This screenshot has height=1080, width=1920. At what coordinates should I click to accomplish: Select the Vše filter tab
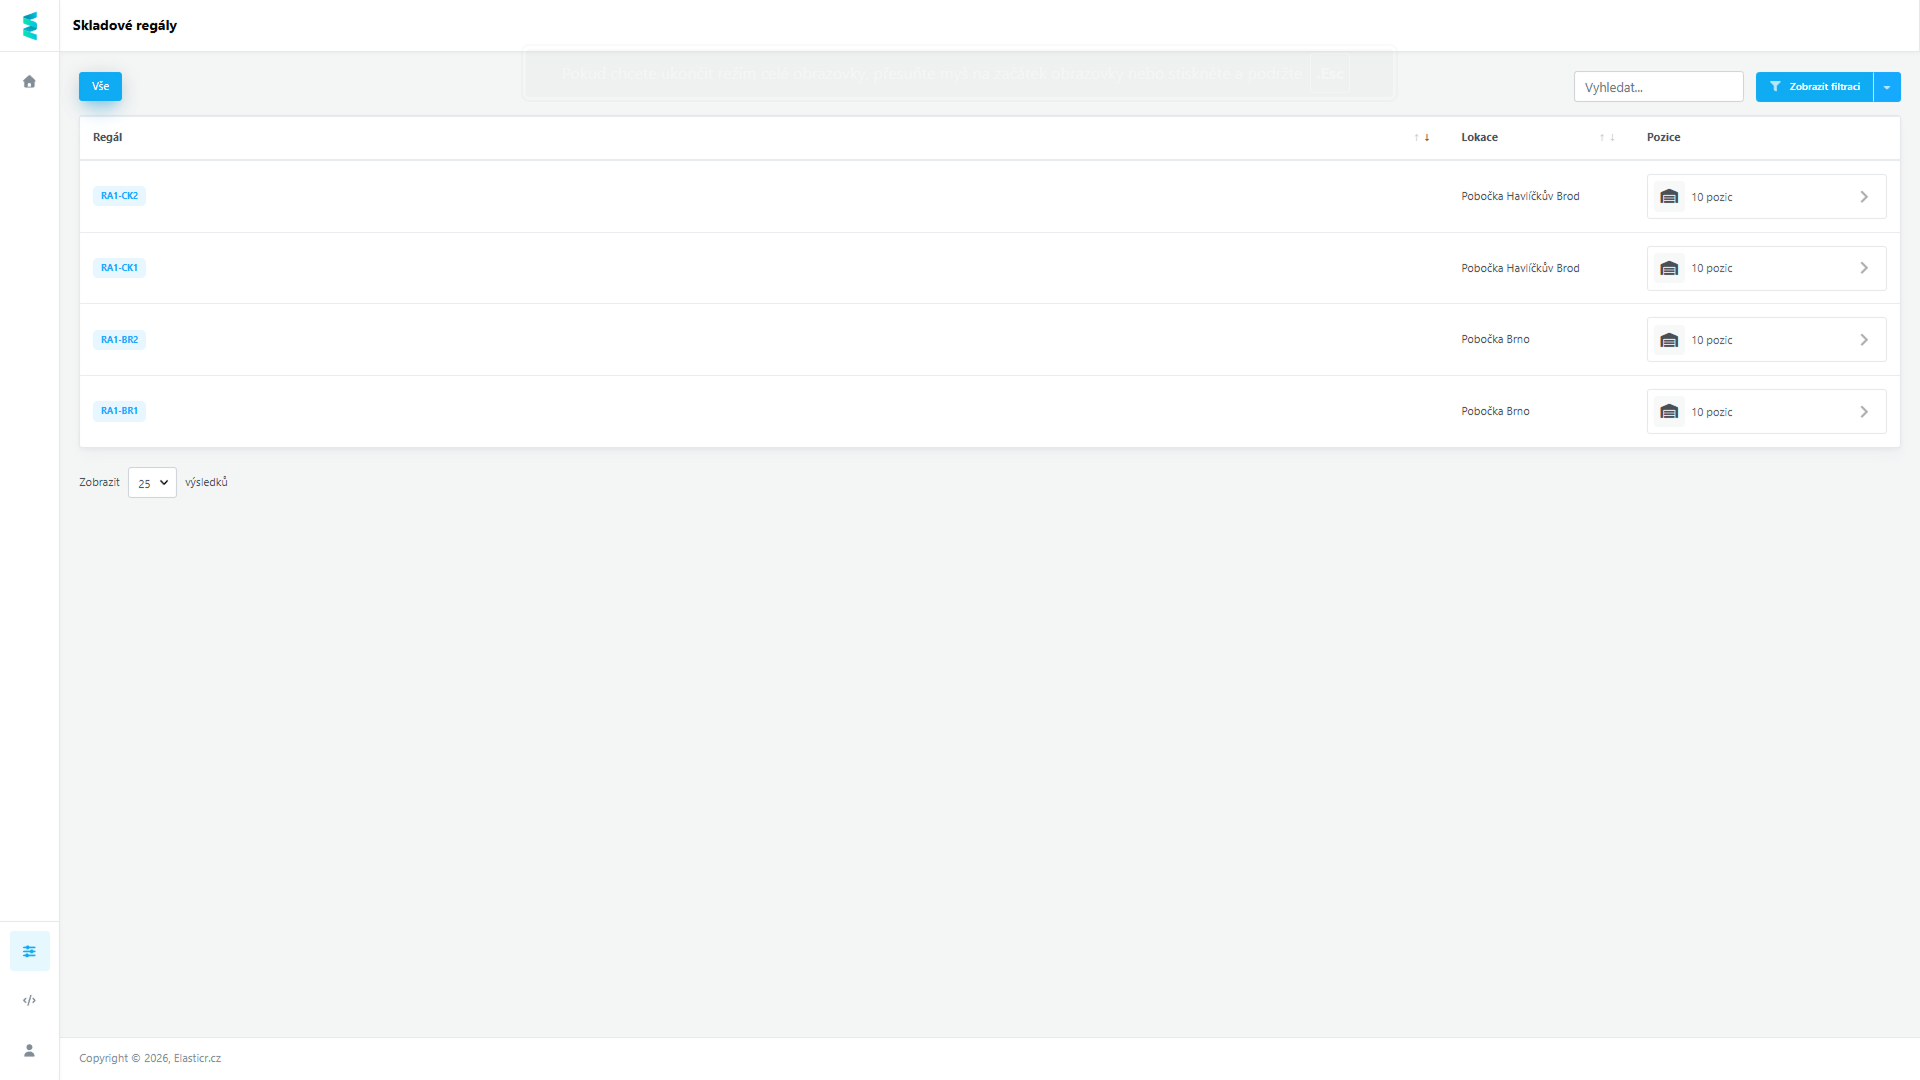point(100,87)
